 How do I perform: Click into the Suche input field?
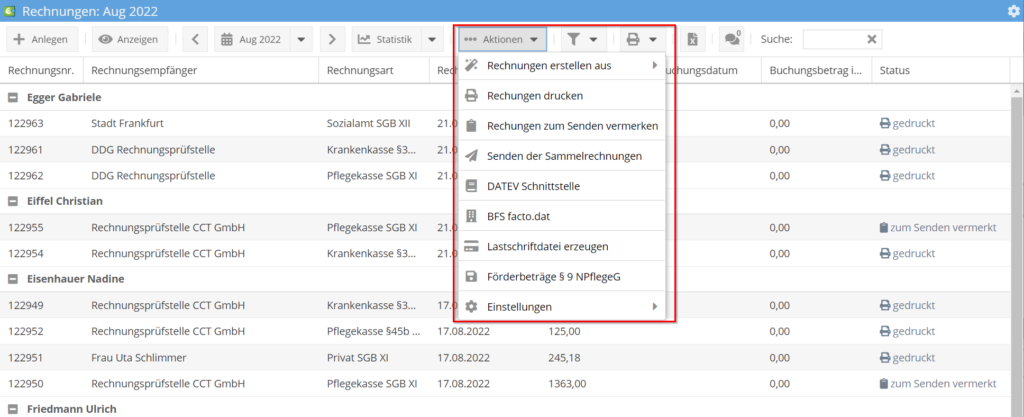tap(832, 39)
